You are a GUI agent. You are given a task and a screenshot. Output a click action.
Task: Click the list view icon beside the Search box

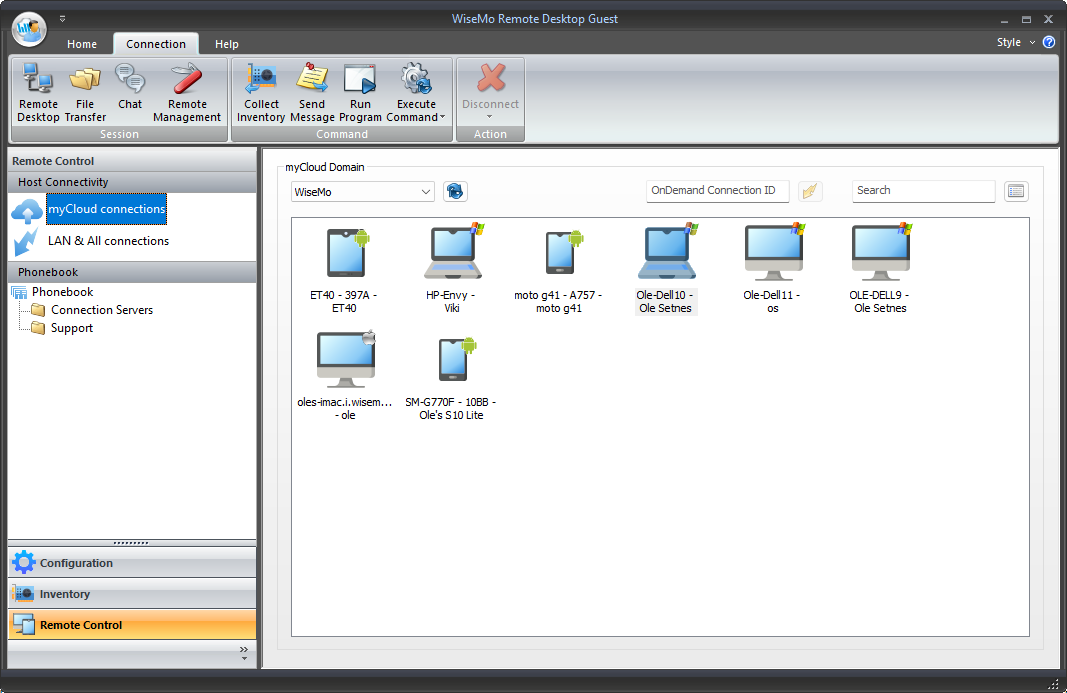pyautogui.click(x=1016, y=191)
